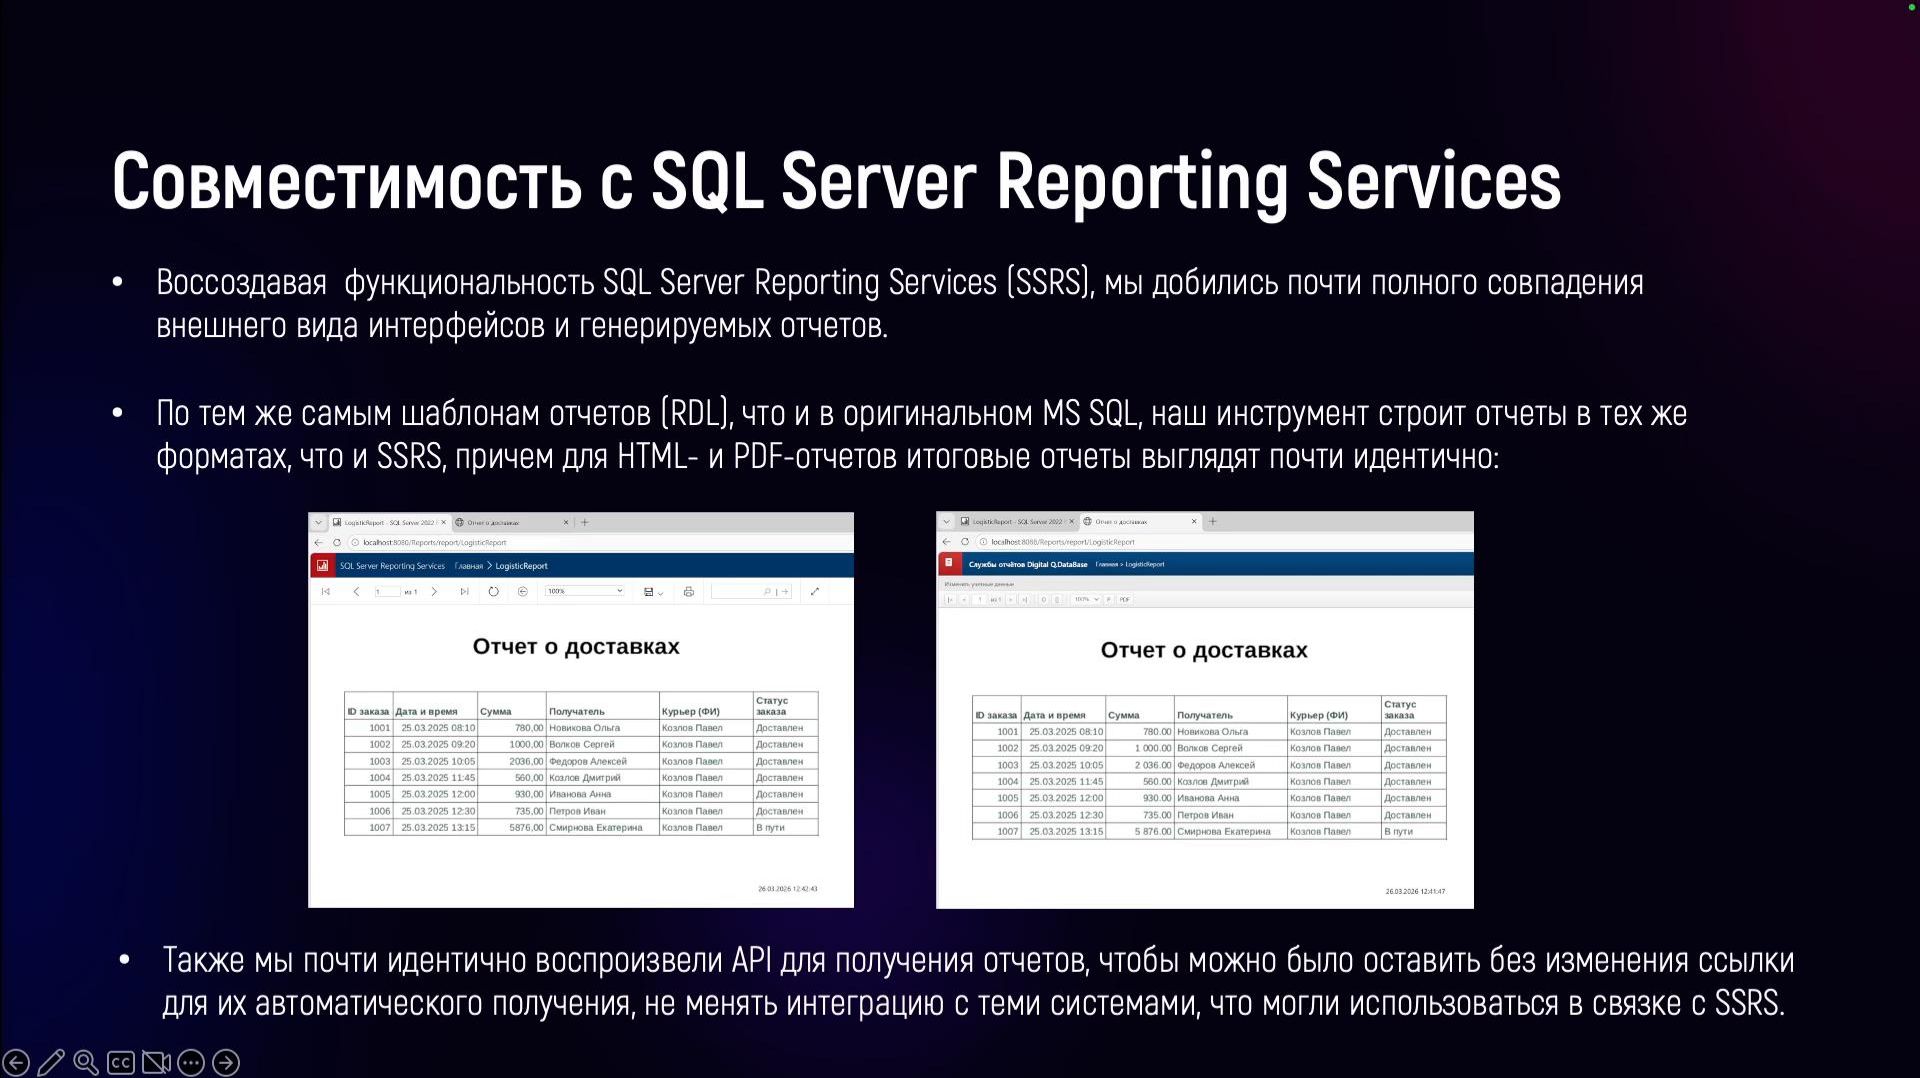Click the print icon in left screenshot

pyautogui.click(x=689, y=592)
